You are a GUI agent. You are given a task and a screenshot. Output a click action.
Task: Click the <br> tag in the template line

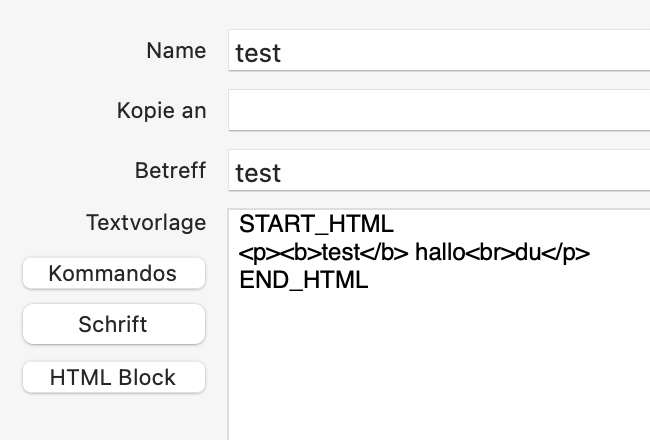tap(490, 252)
